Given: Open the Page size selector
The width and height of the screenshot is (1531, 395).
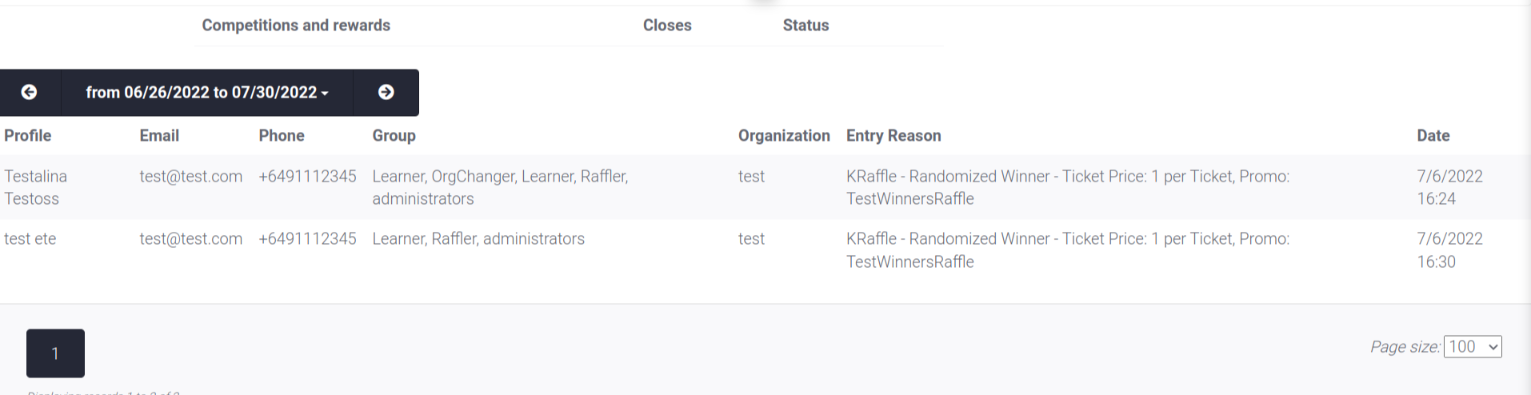Looking at the screenshot, I should tap(1473, 347).
